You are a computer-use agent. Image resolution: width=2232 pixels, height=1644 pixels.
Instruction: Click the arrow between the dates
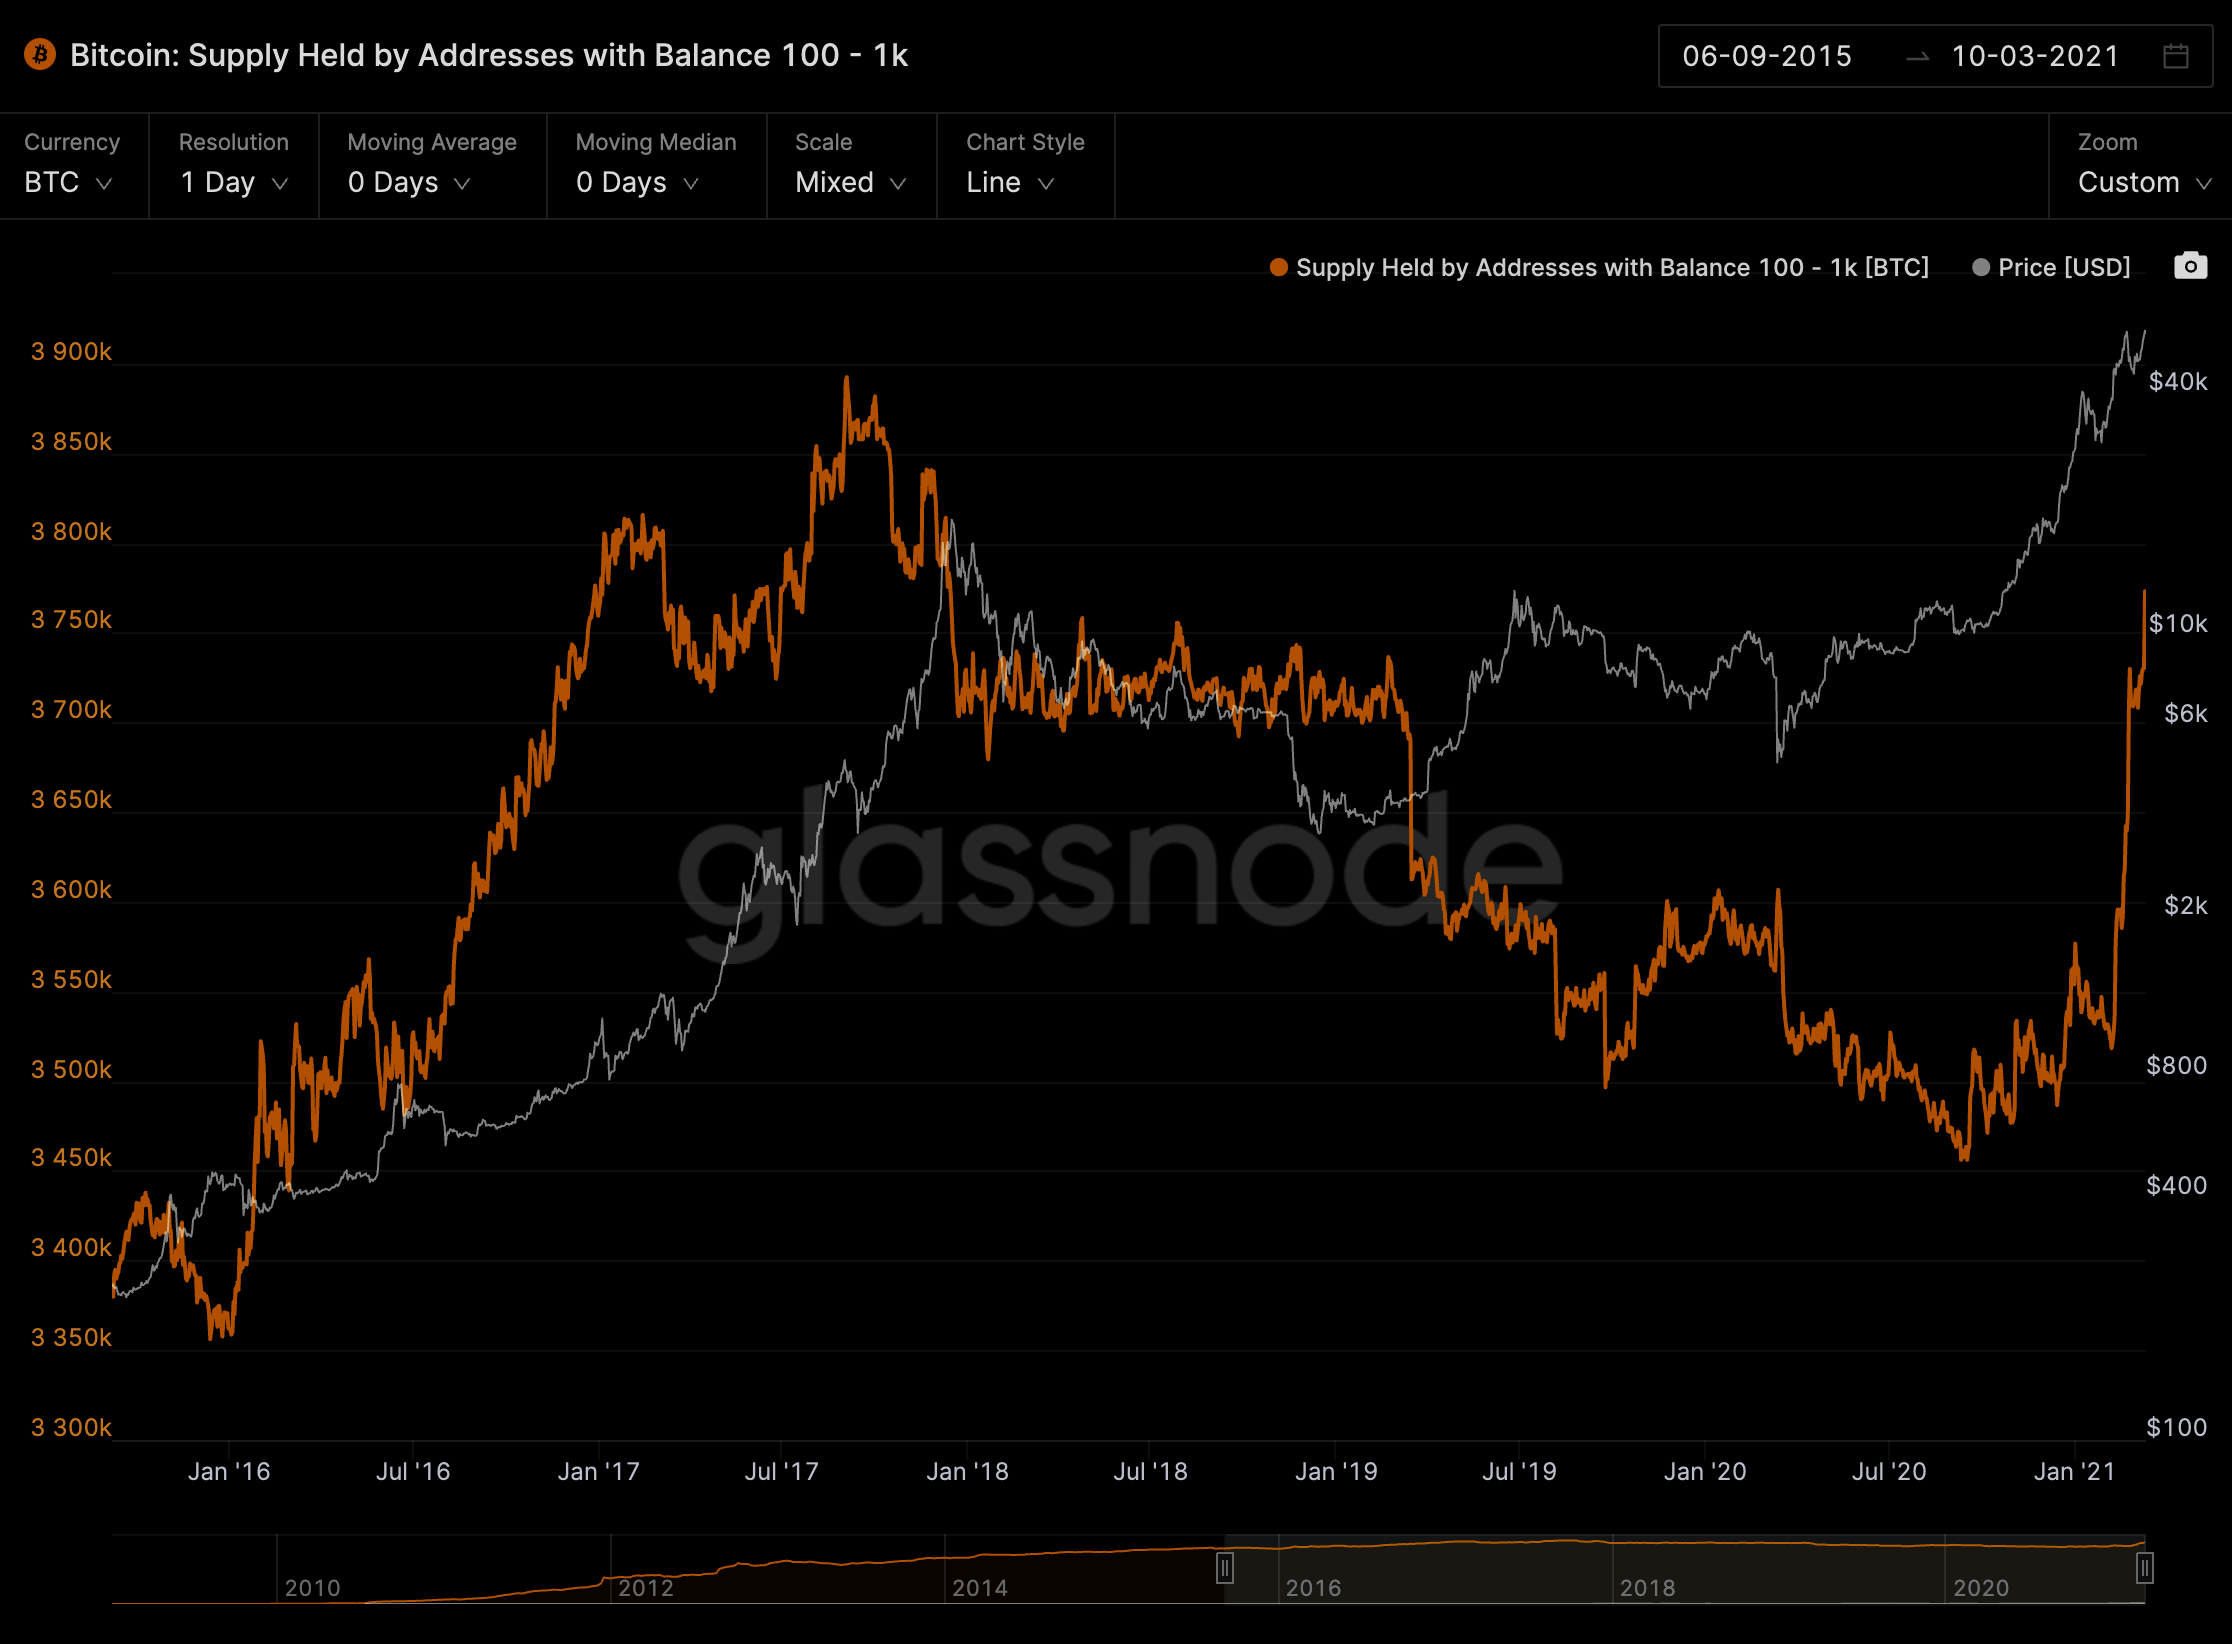(x=1917, y=57)
